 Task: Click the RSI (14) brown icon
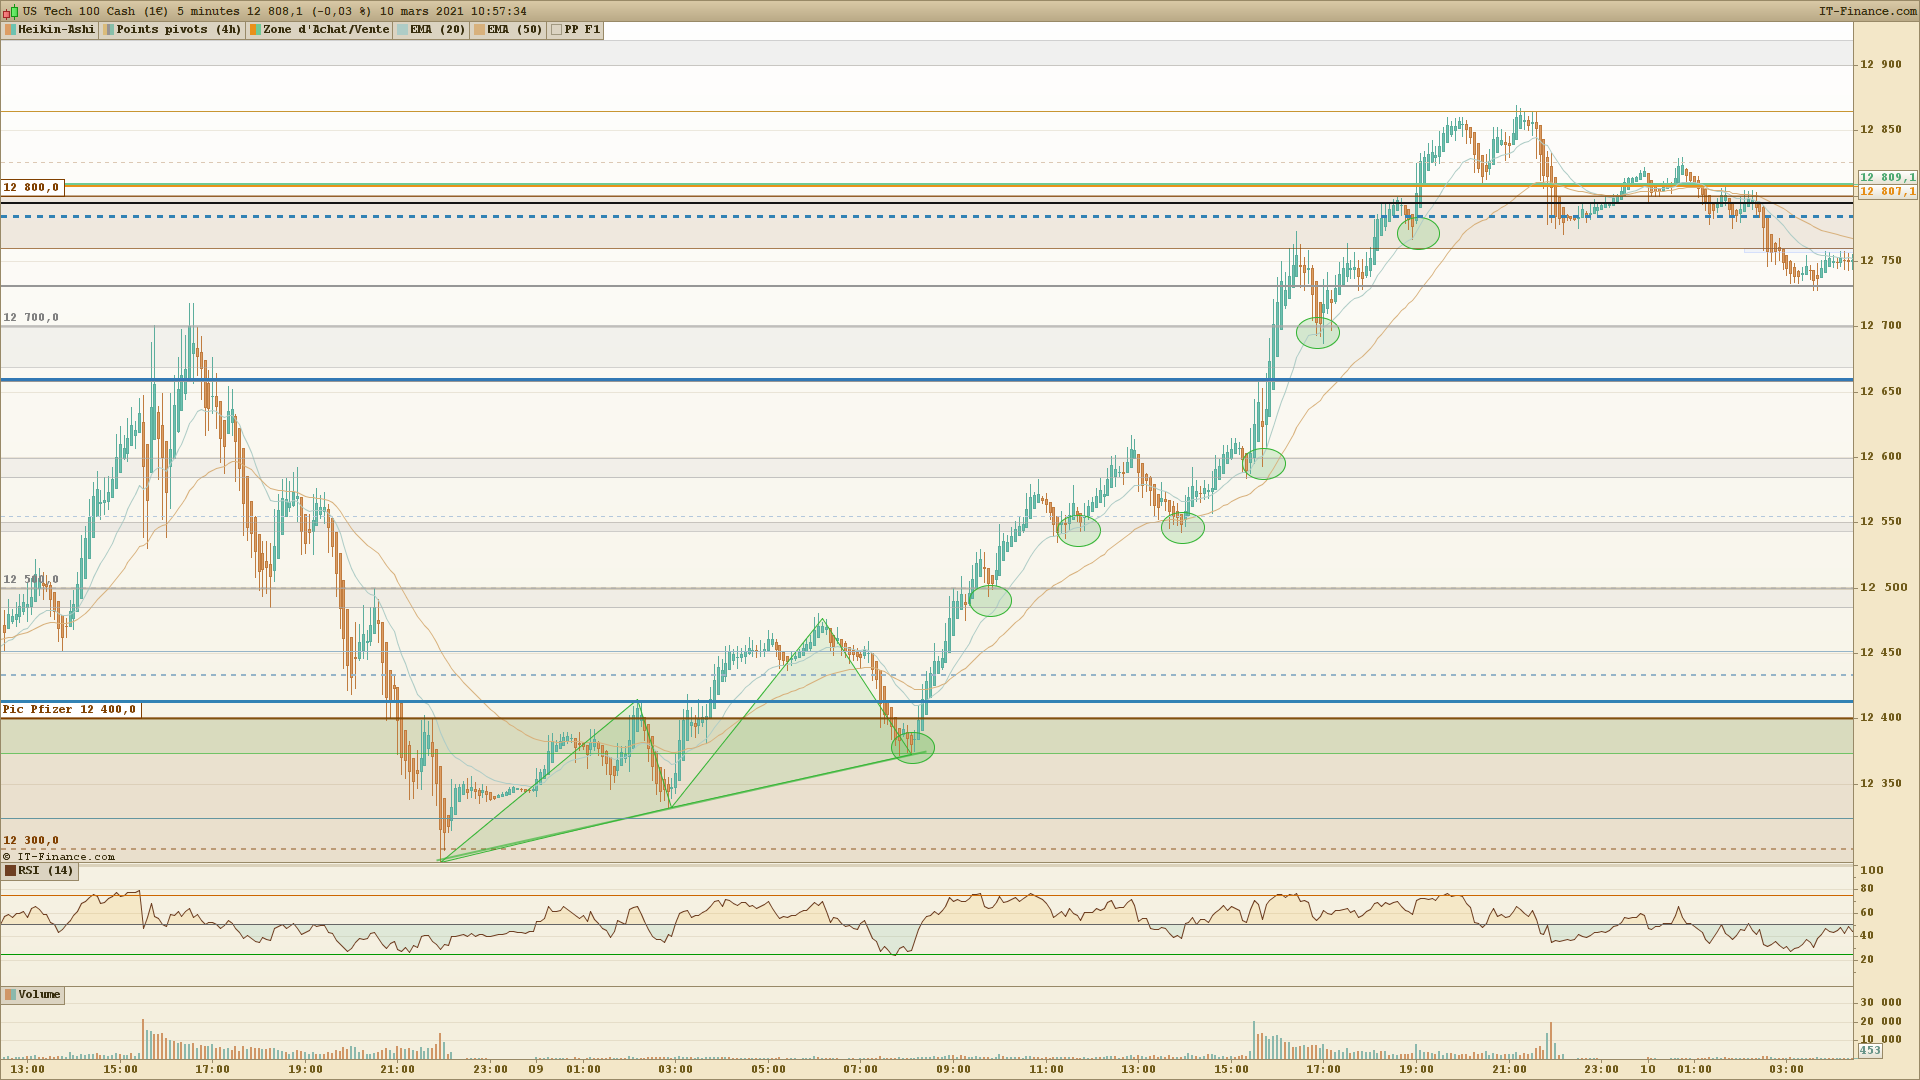coord(10,871)
